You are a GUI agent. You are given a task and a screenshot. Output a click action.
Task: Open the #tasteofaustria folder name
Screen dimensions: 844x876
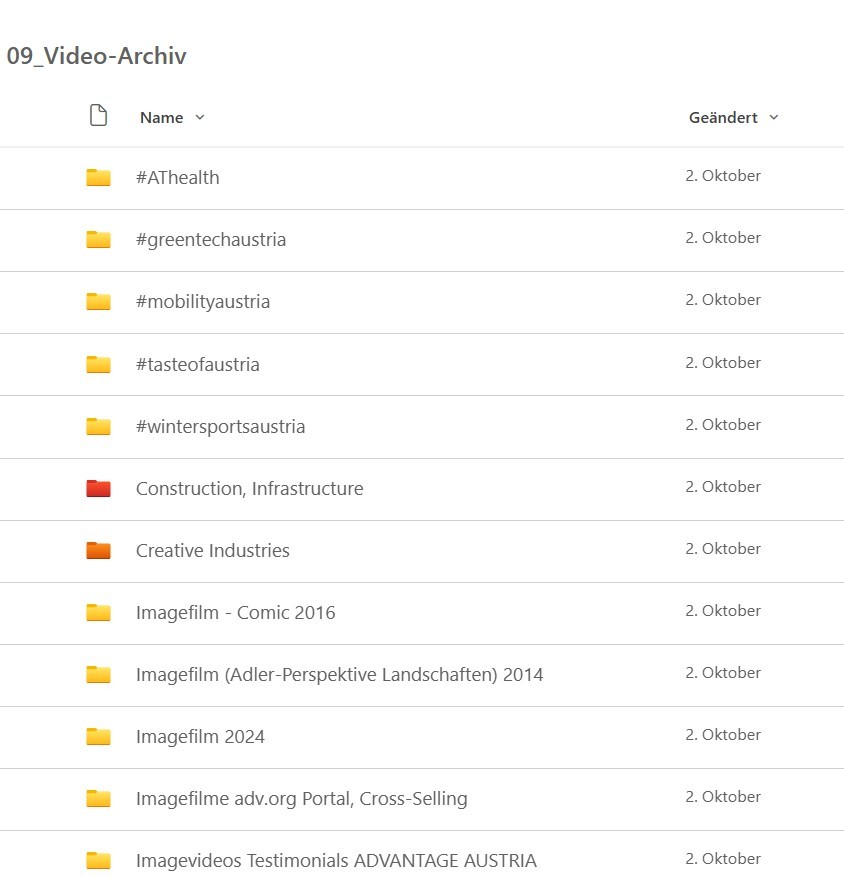(x=198, y=364)
